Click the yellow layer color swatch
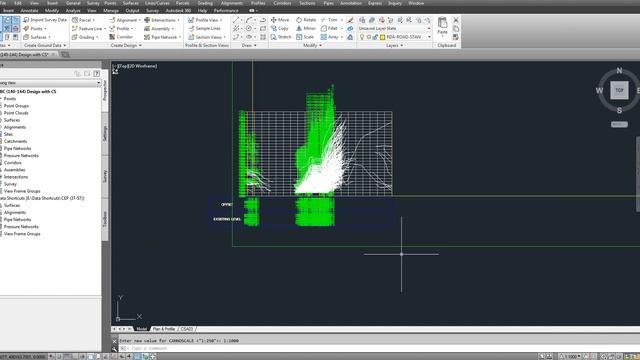This screenshot has height=360, width=640. 382,37
